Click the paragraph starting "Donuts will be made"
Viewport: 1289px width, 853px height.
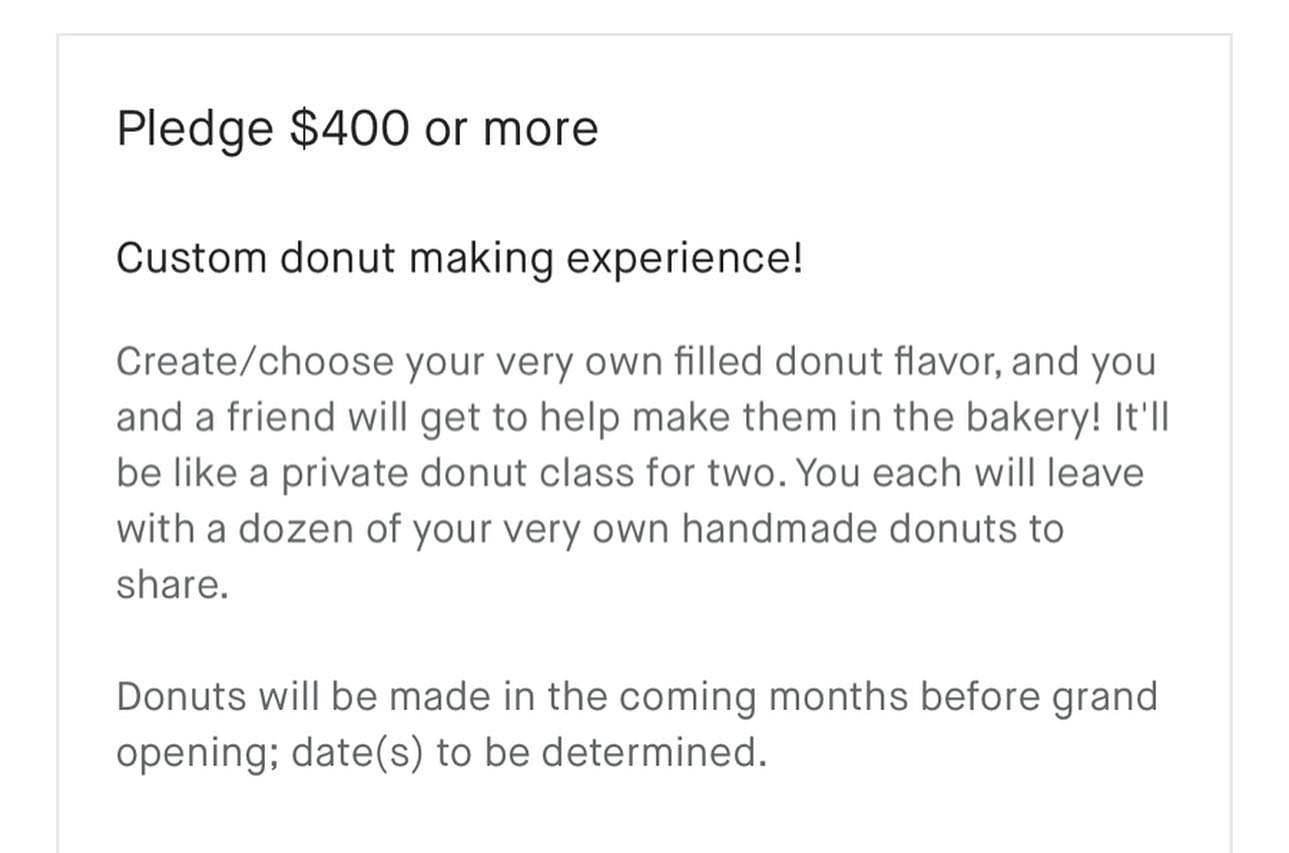pos(637,724)
